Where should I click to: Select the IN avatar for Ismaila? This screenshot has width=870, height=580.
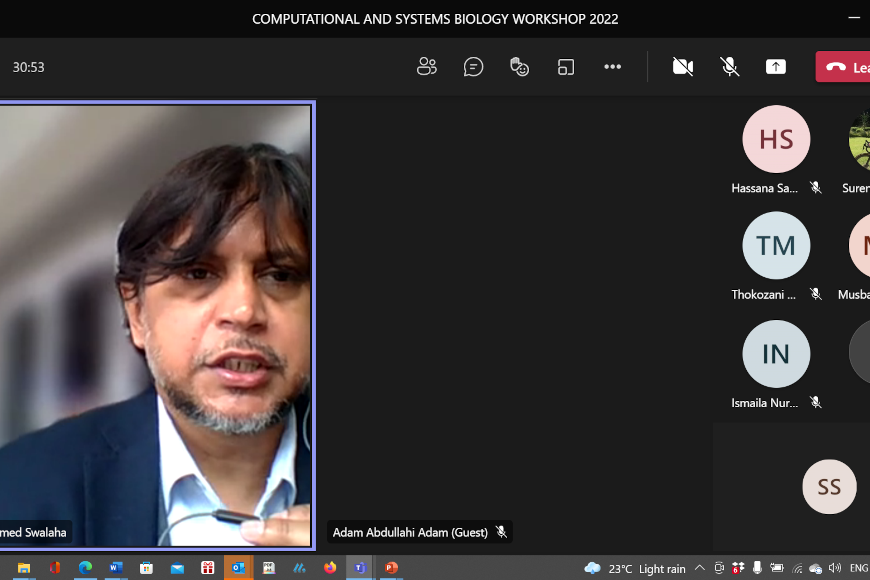coord(776,354)
